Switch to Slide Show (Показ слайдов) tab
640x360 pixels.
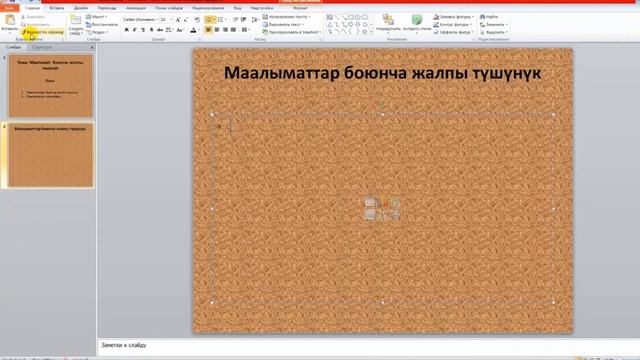[169, 8]
